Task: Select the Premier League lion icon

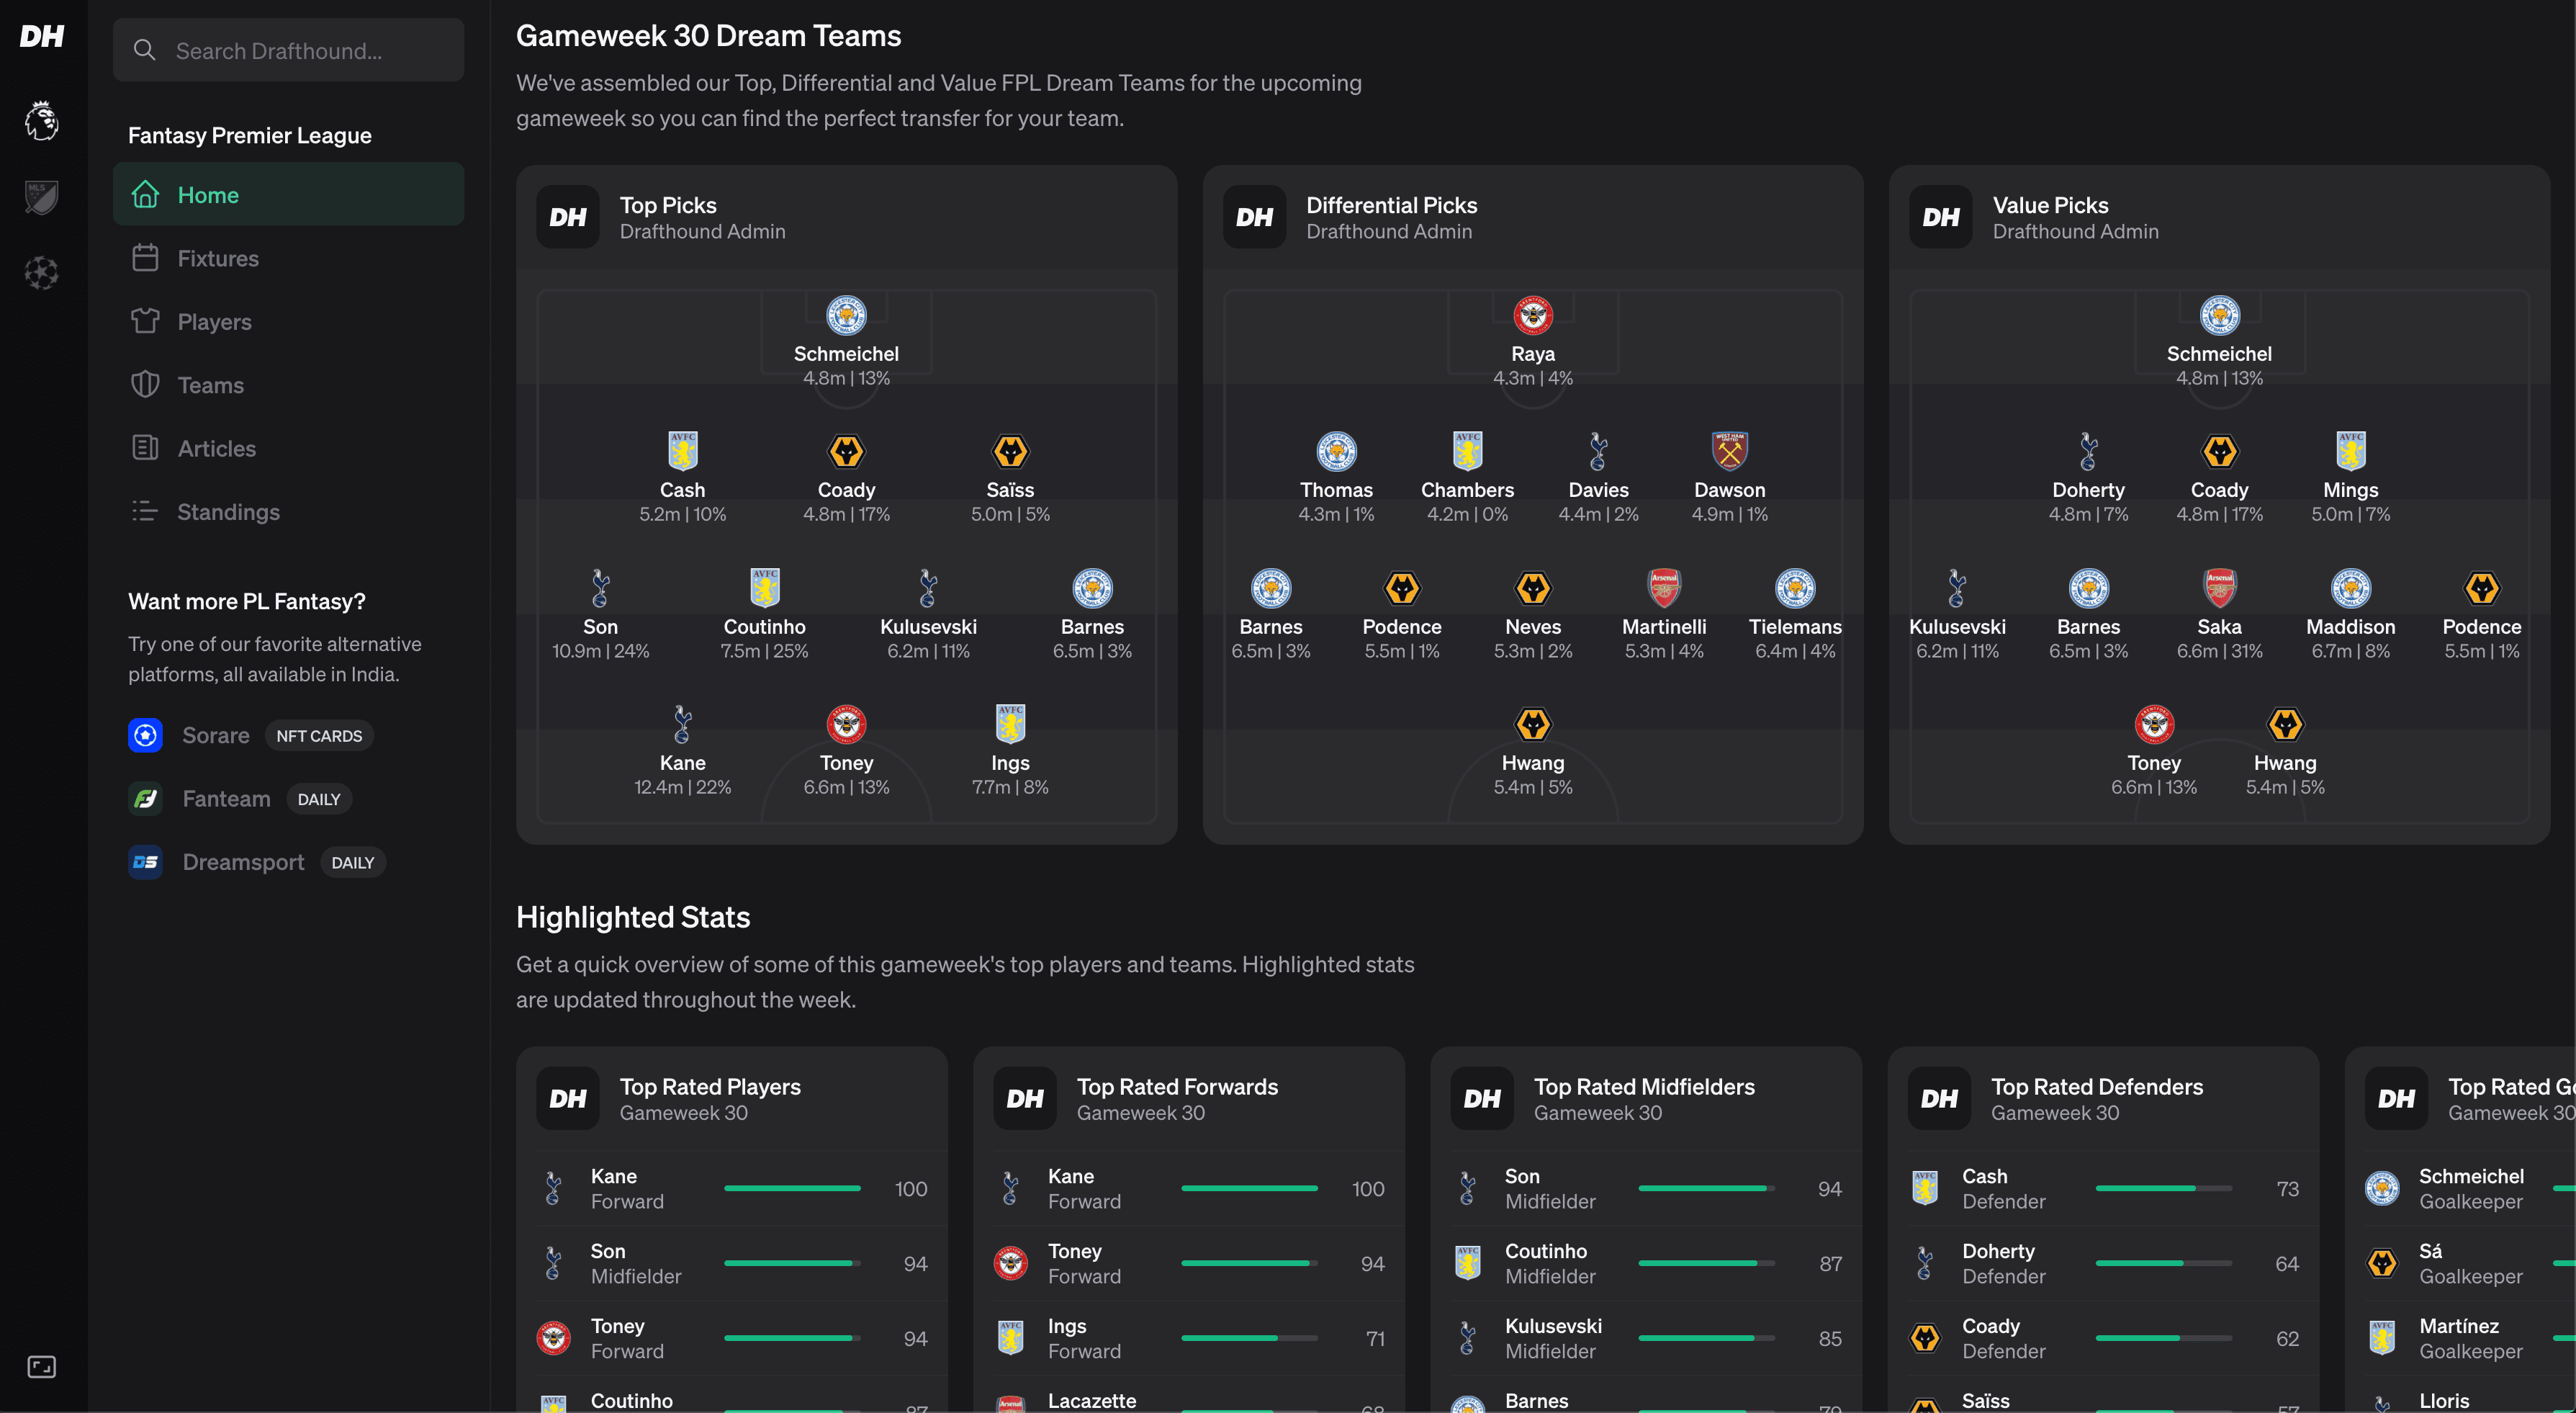Action: click(42, 121)
